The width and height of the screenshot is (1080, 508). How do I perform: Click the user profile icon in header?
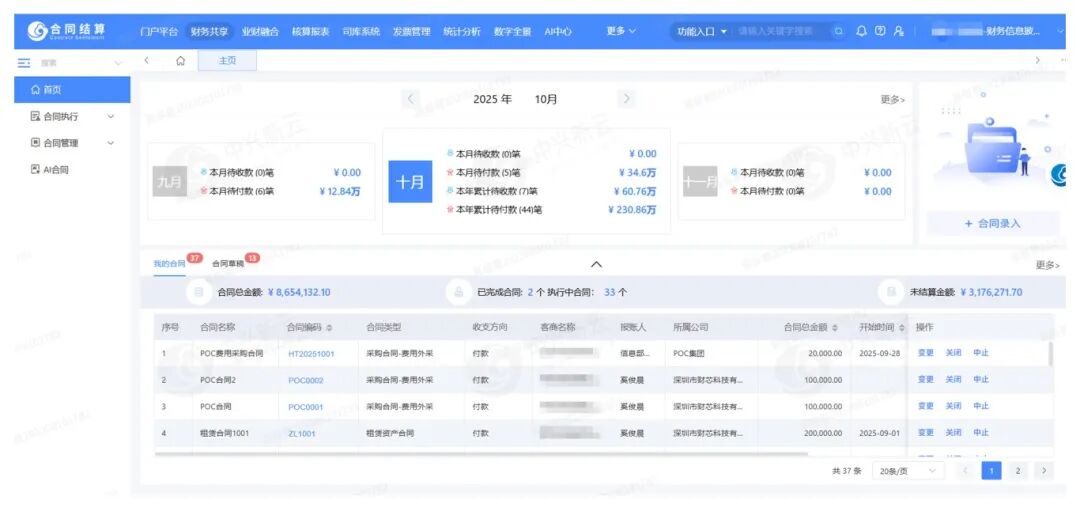(899, 31)
